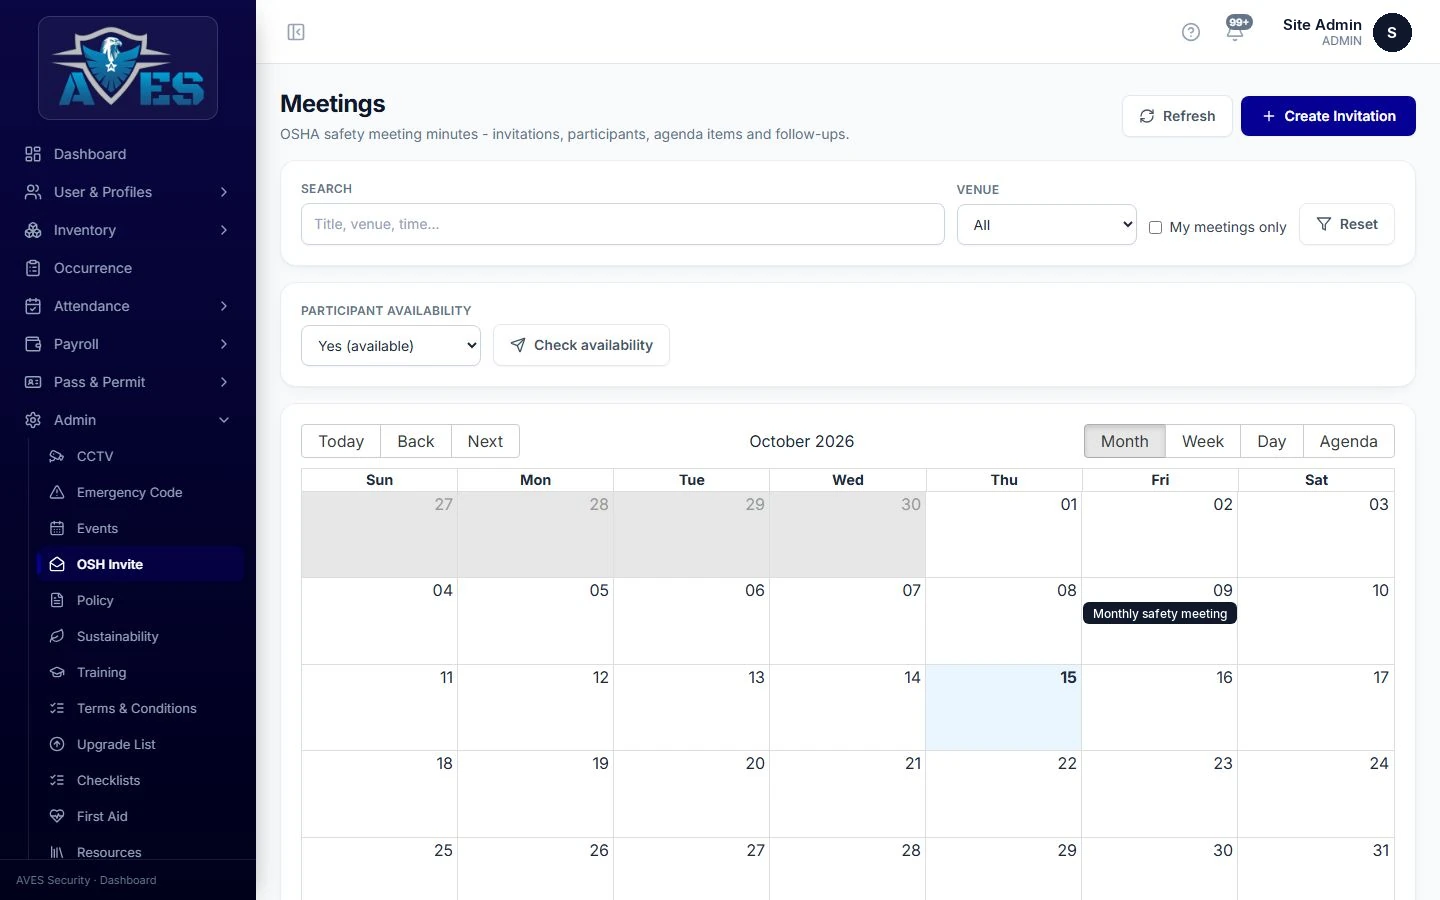Click the Site Admin avatar 'S'
This screenshot has width=1440, height=900.
click(x=1392, y=32)
